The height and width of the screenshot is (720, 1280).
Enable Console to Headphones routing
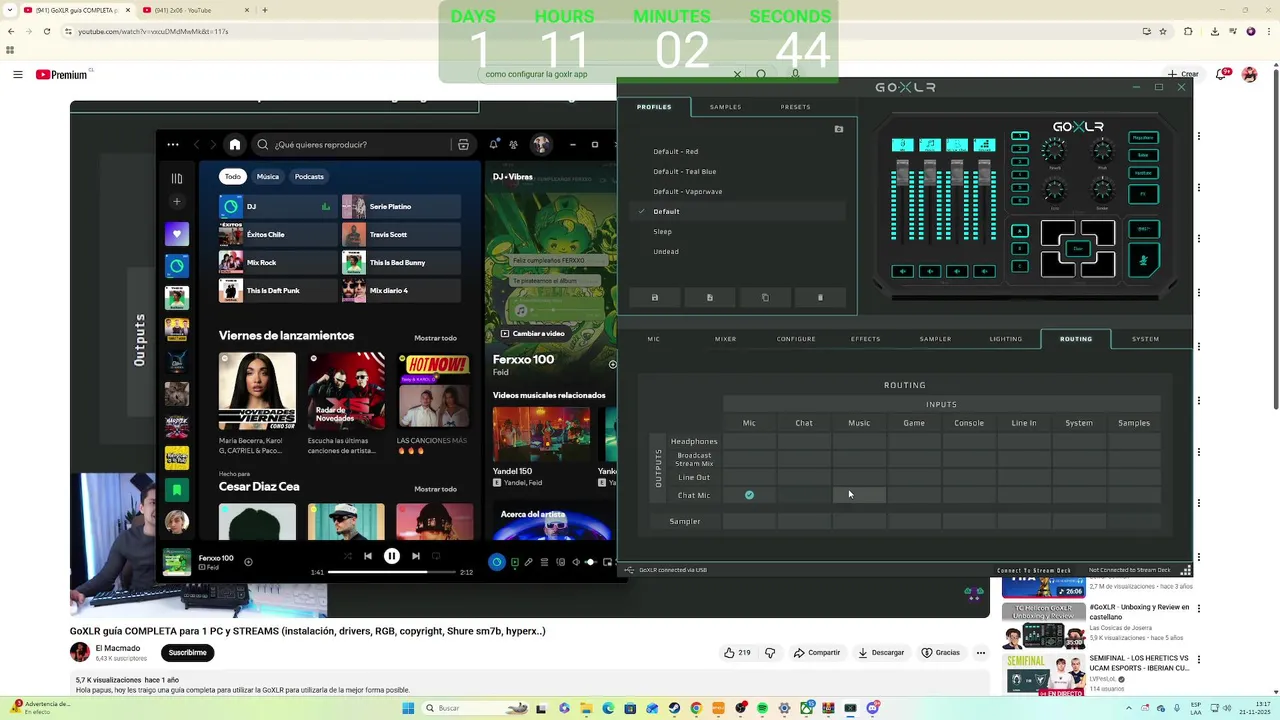[x=969, y=441]
